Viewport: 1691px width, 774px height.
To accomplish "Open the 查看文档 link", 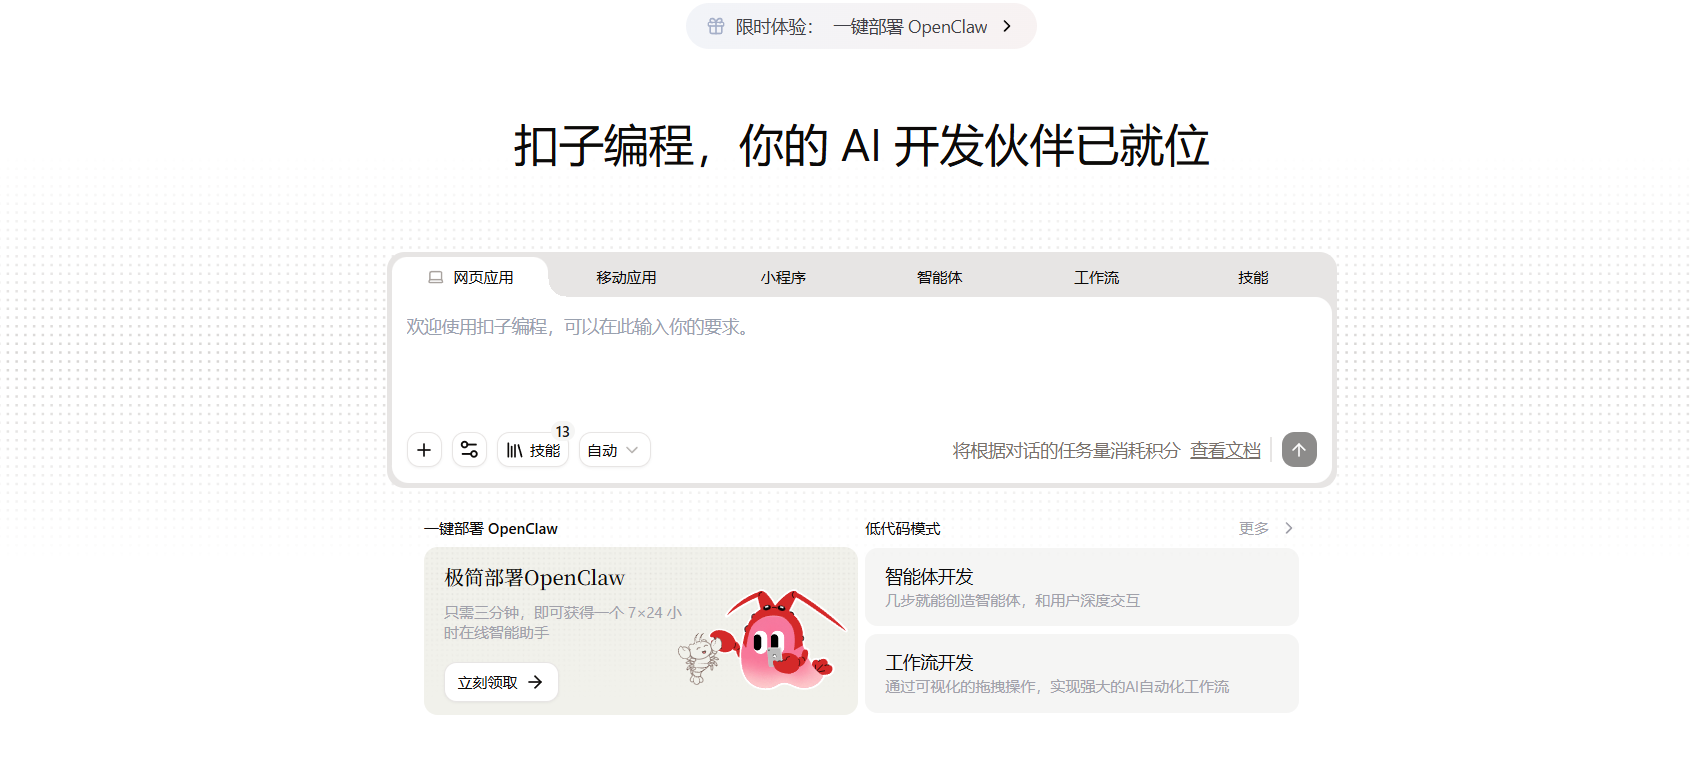I will [x=1225, y=451].
